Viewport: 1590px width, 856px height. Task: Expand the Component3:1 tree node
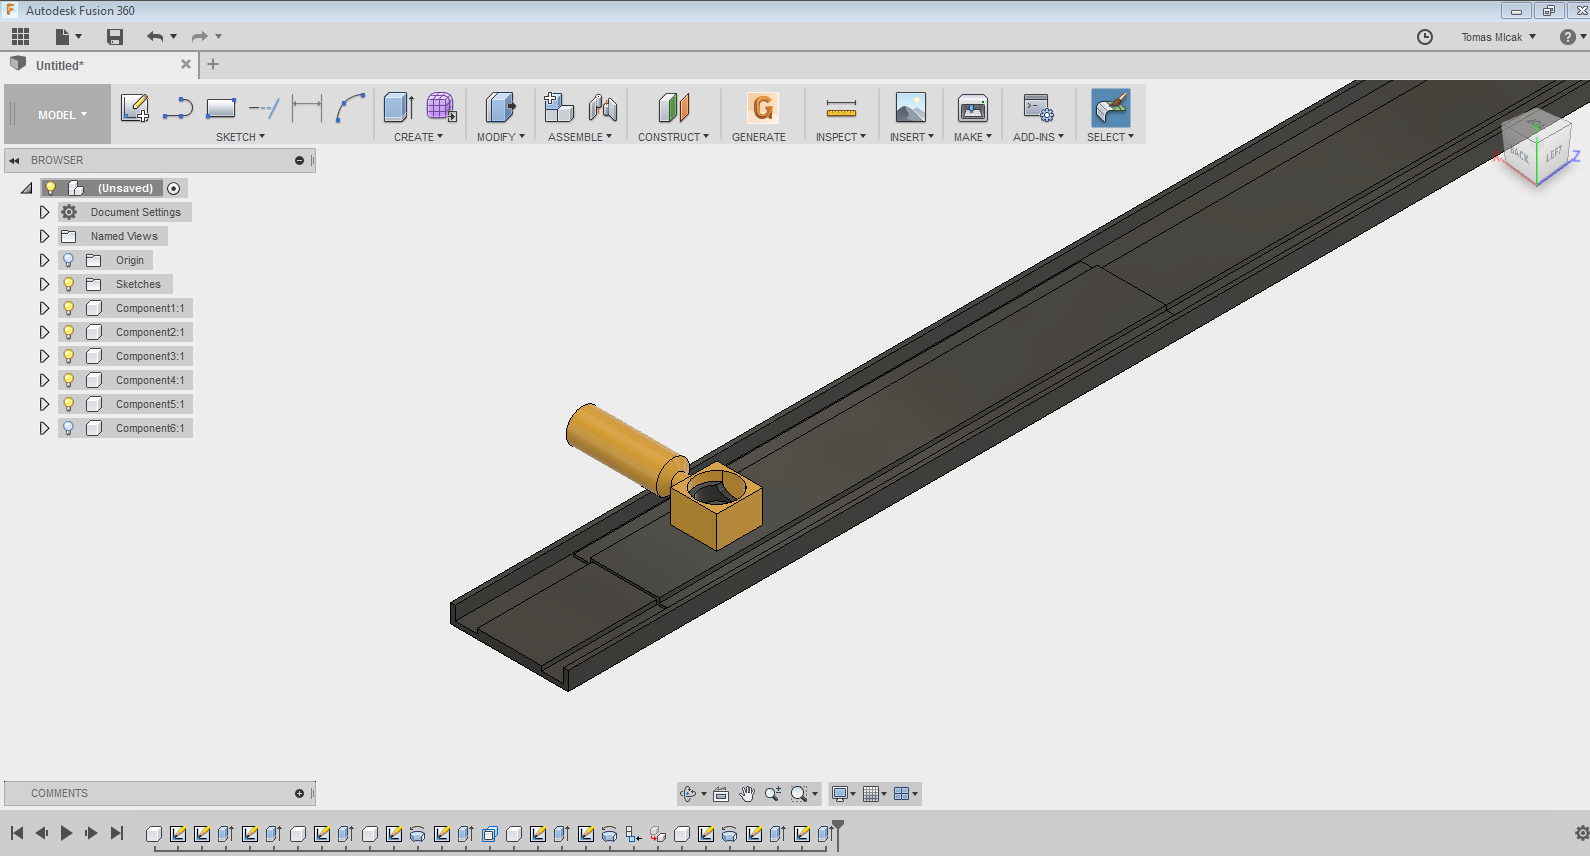pos(44,356)
